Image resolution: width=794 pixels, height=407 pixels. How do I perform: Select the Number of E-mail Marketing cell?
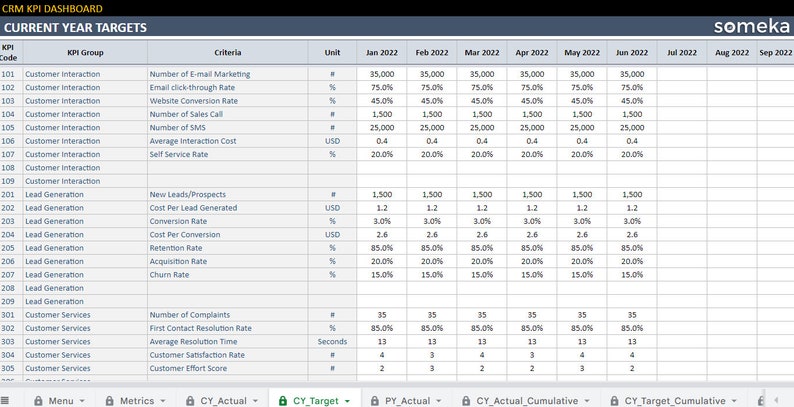tap(227, 74)
